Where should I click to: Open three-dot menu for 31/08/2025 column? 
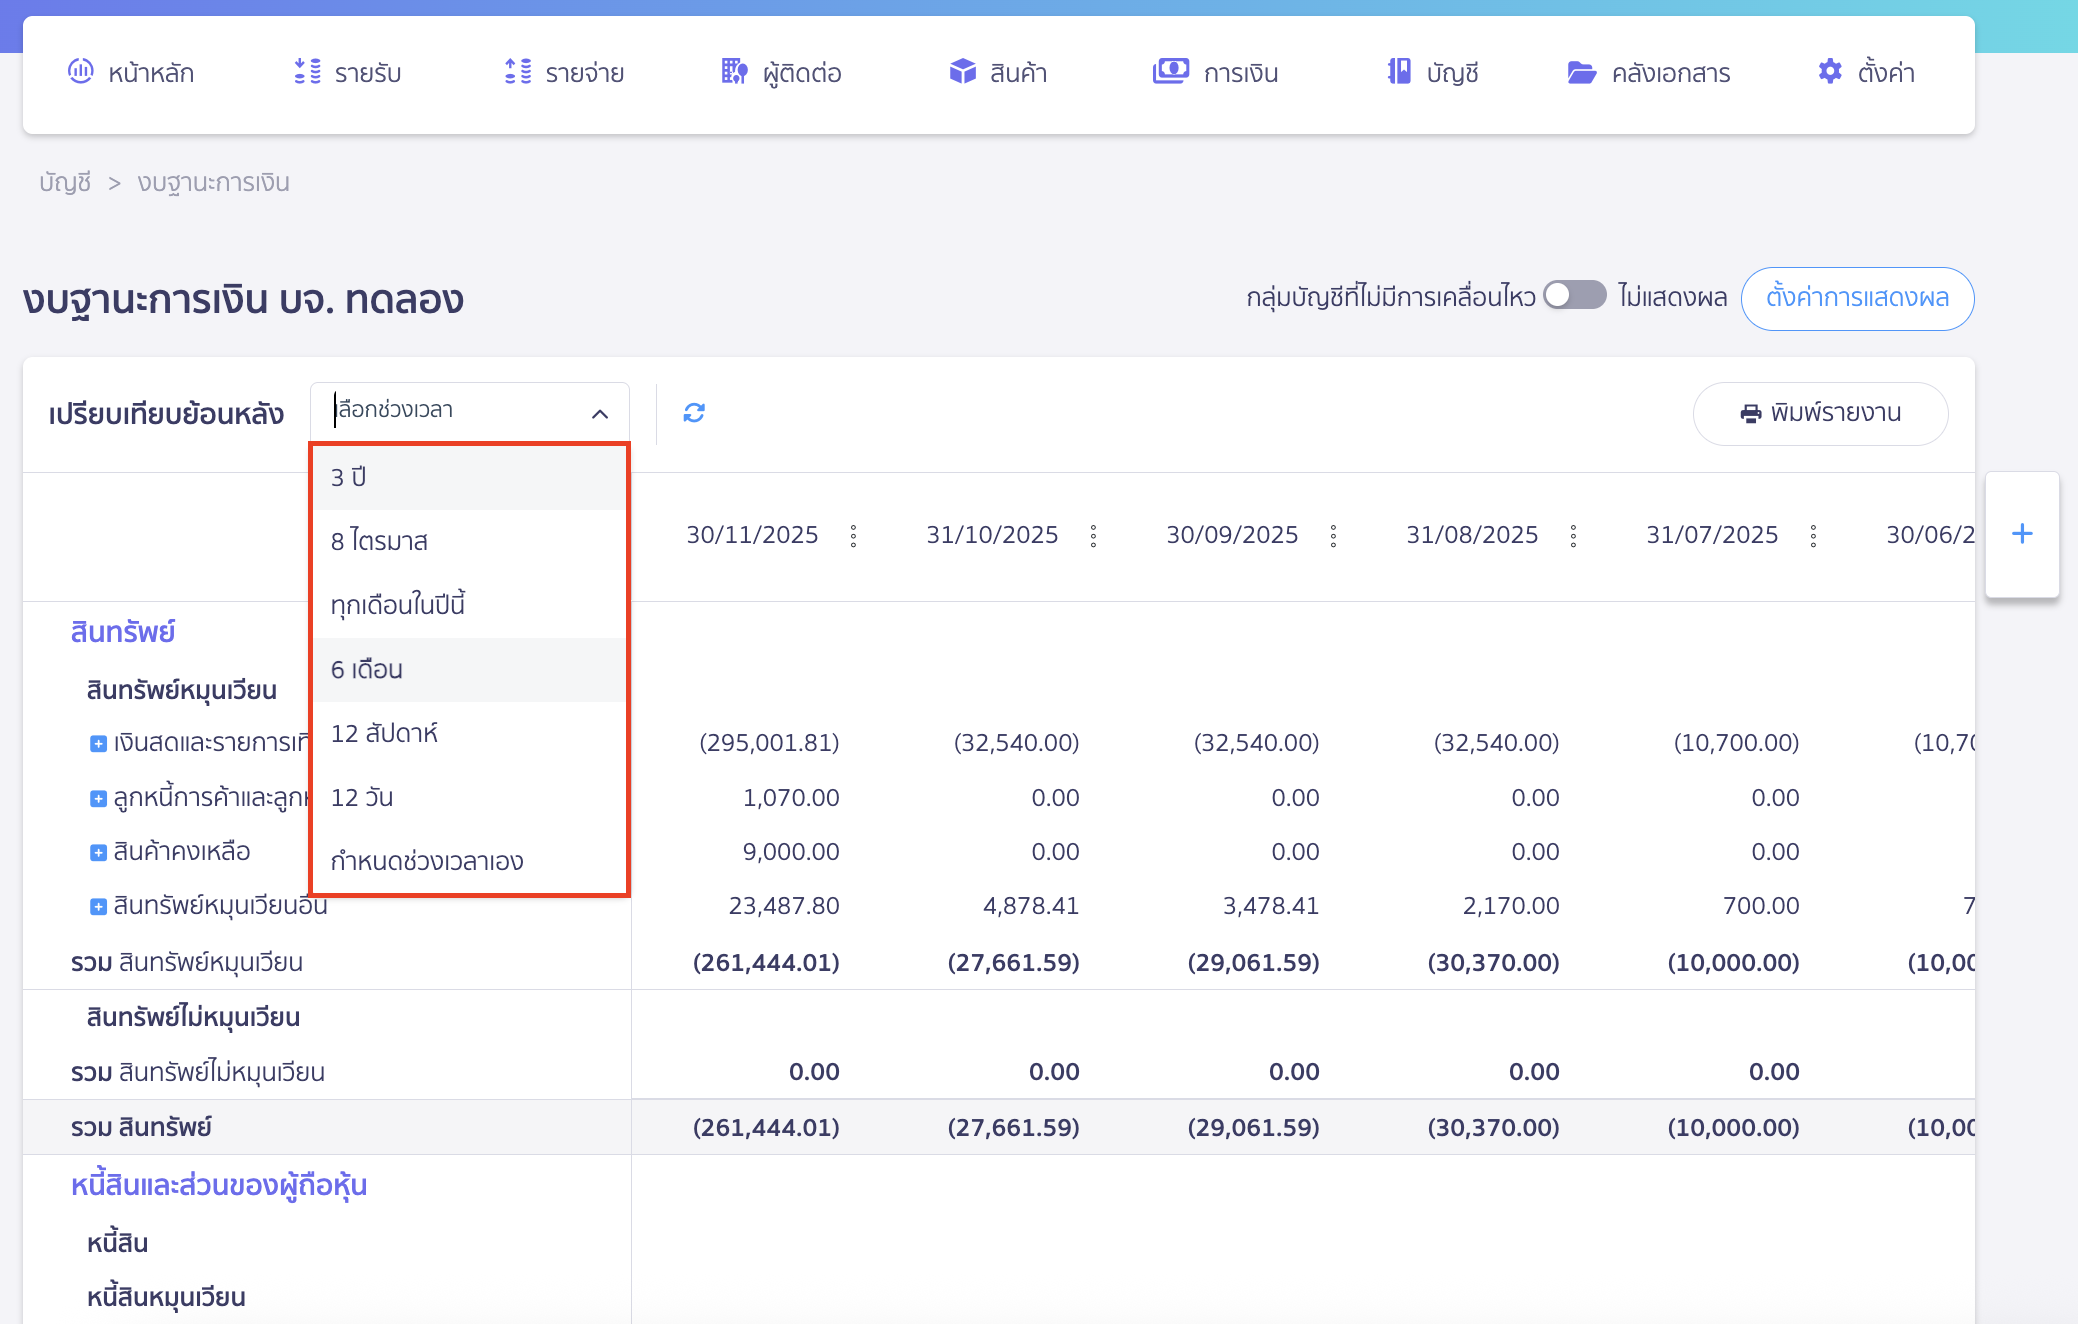click(1573, 536)
